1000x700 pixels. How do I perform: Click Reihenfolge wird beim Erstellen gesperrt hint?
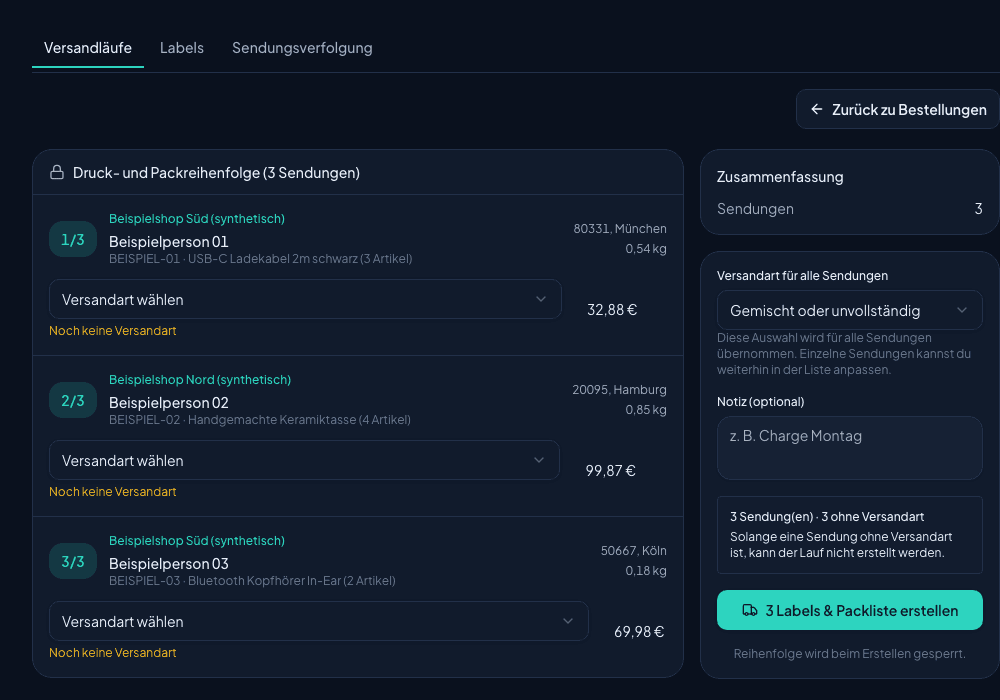pos(849,654)
